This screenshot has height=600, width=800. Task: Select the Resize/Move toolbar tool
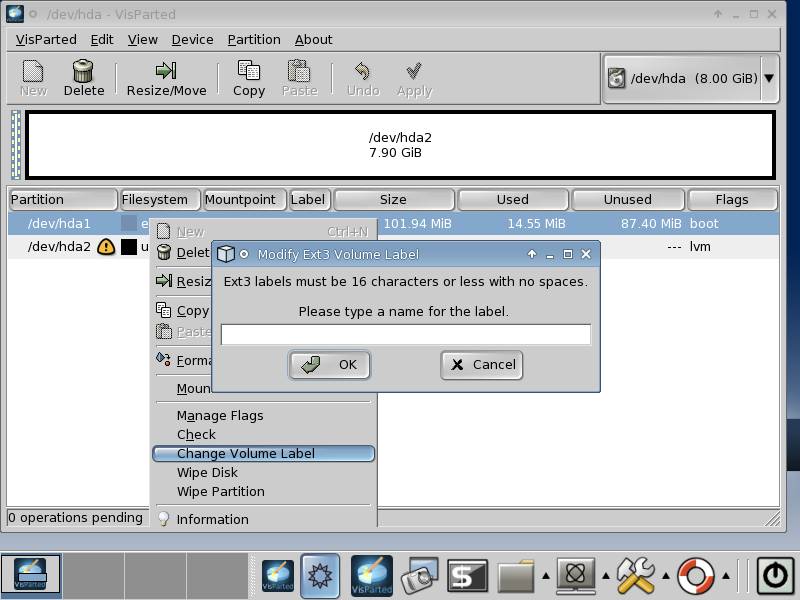point(166,78)
